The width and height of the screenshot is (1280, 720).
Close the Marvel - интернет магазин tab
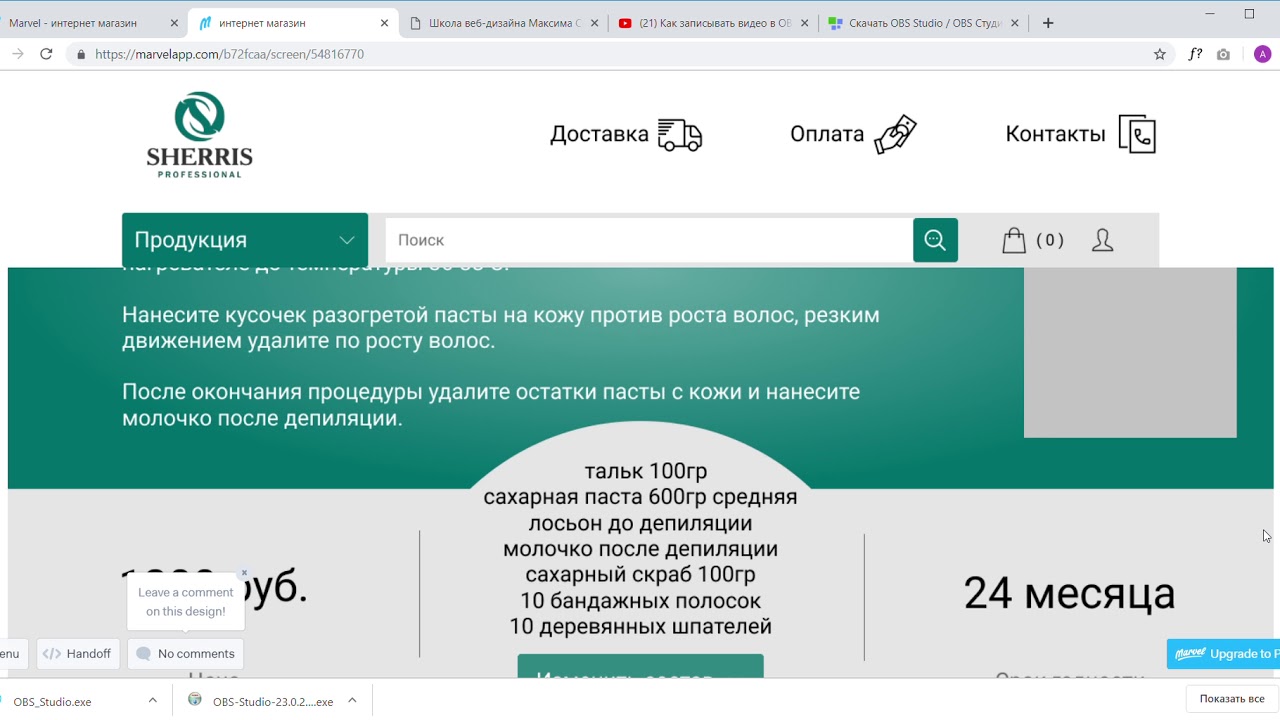pyautogui.click(x=174, y=23)
